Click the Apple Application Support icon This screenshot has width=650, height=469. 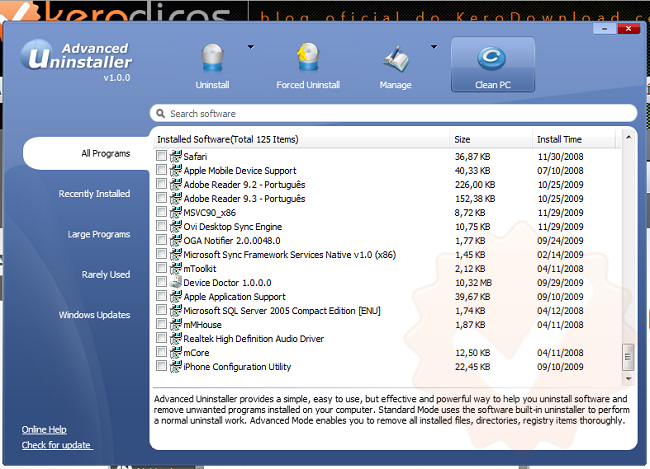click(175, 296)
